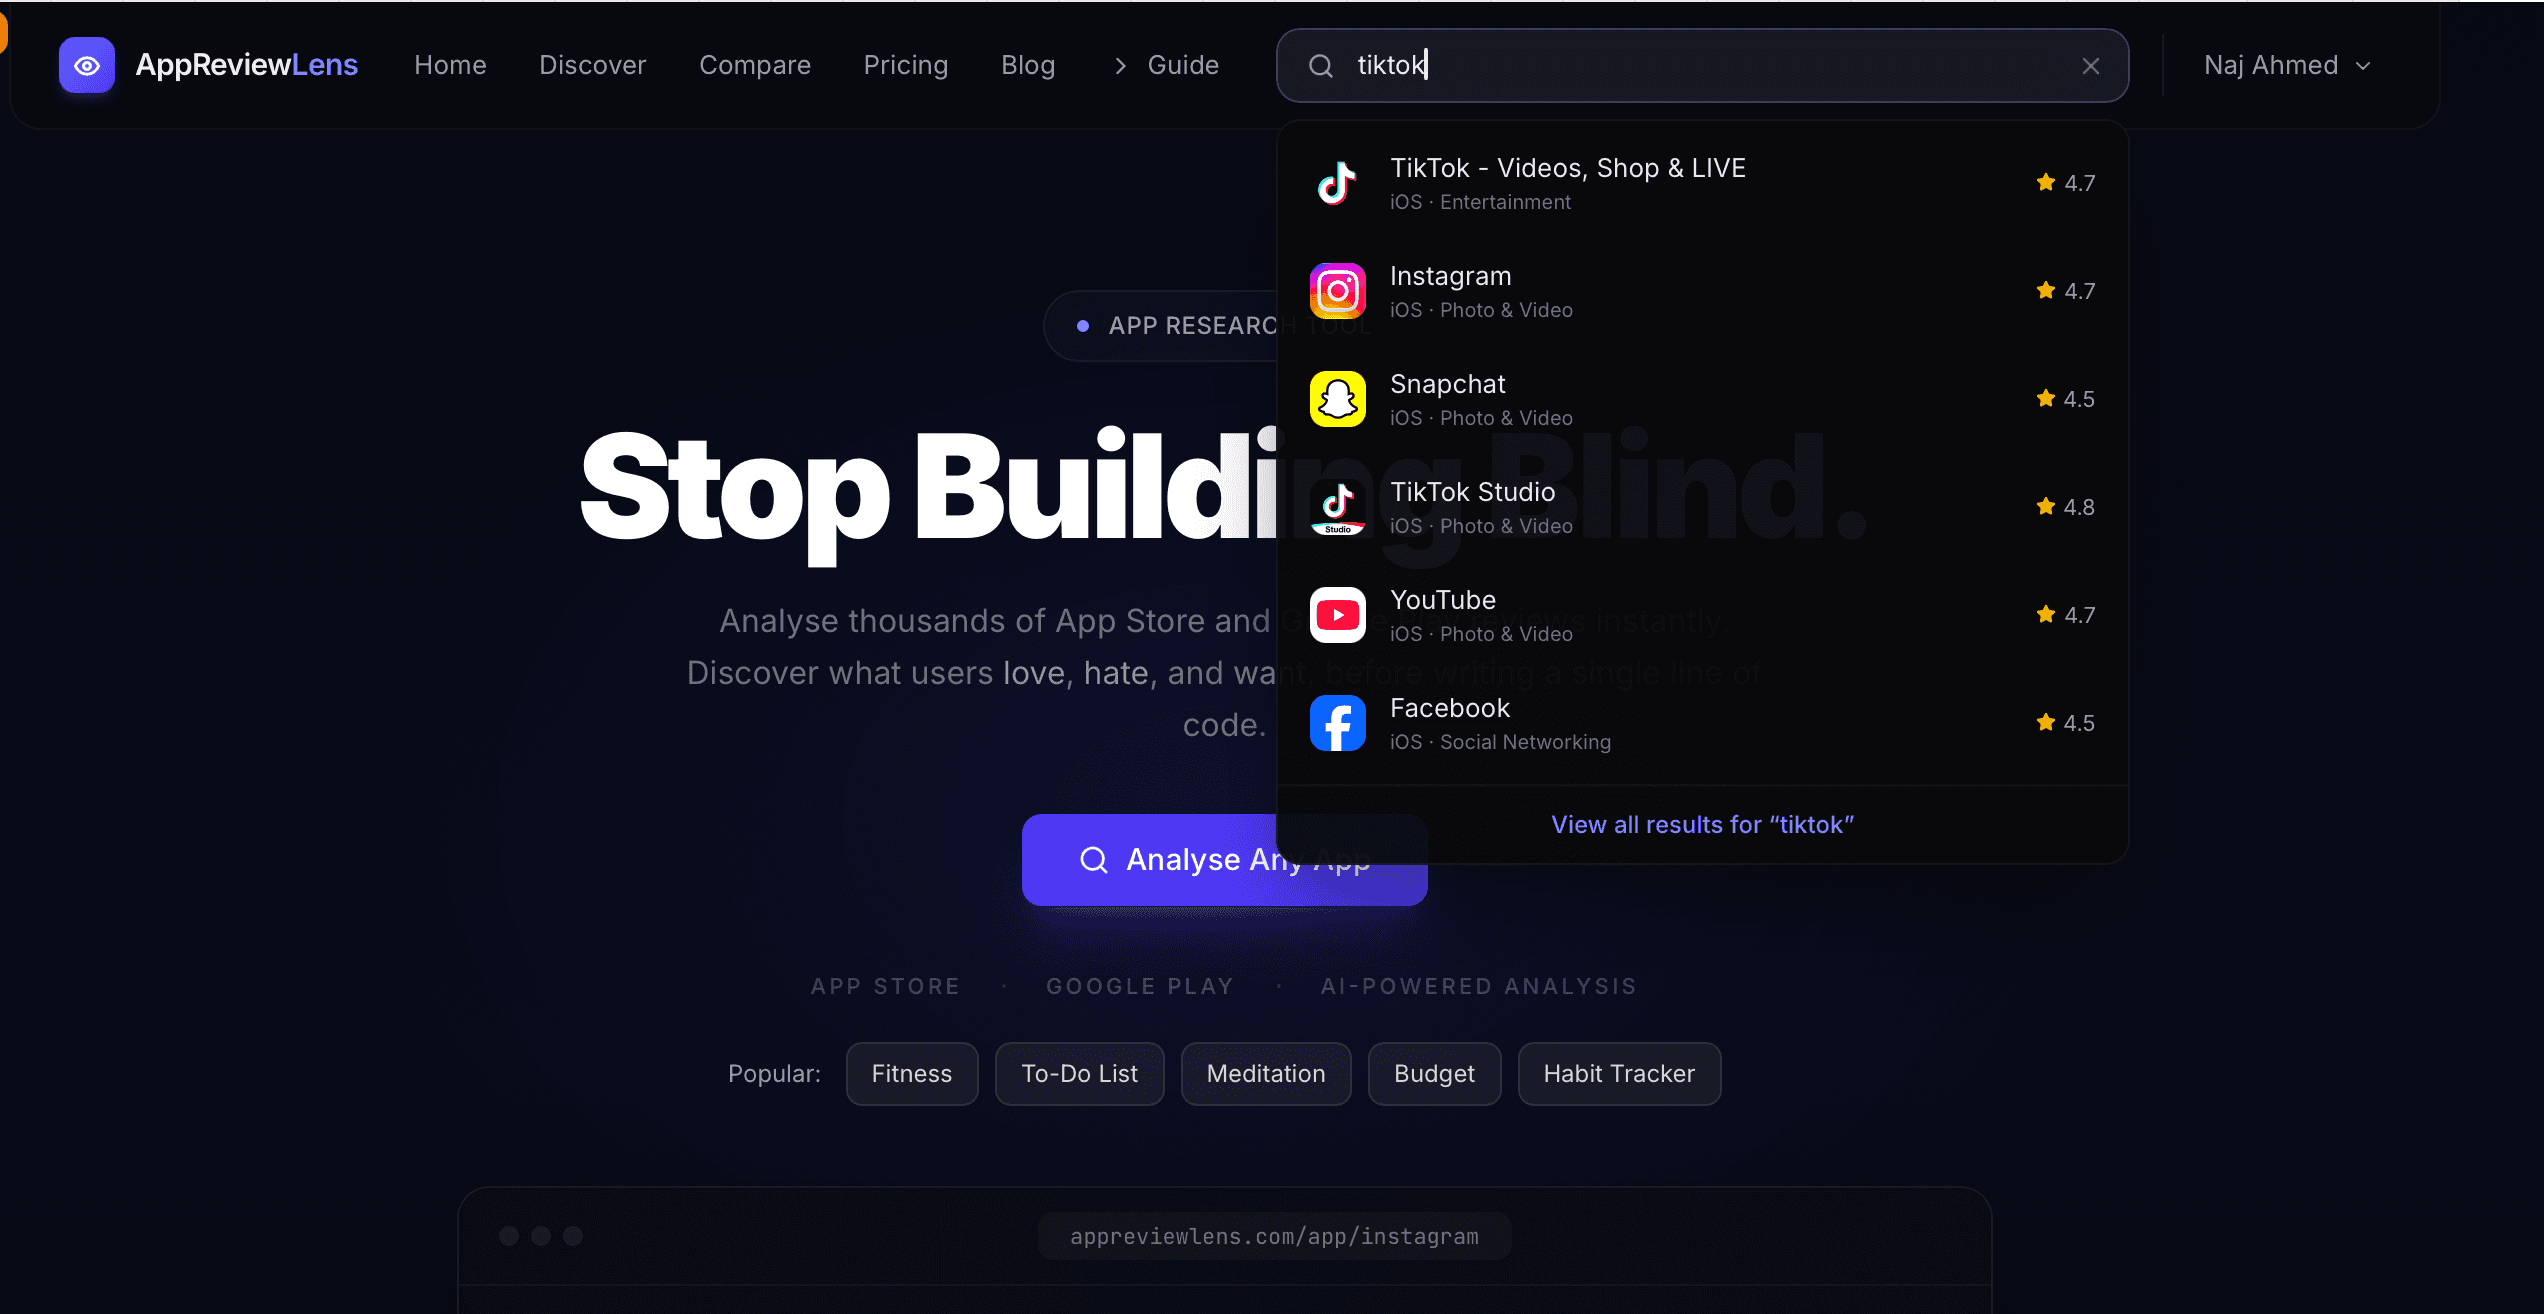Click the AppReviewLens eye logo icon
The height and width of the screenshot is (1314, 2544).
tap(87, 65)
